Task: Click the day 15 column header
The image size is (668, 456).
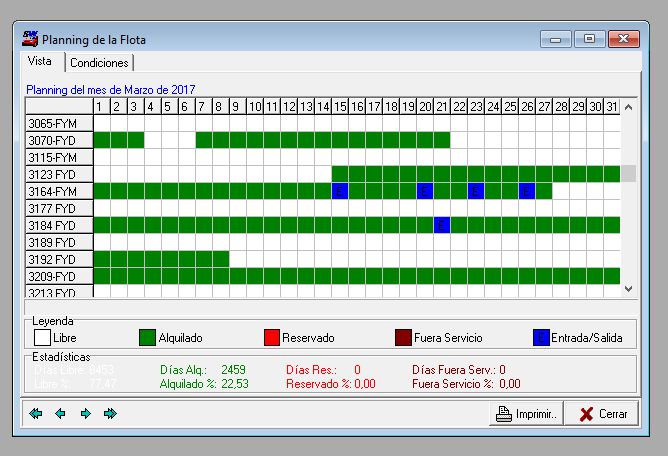Action: [x=340, y=107]
